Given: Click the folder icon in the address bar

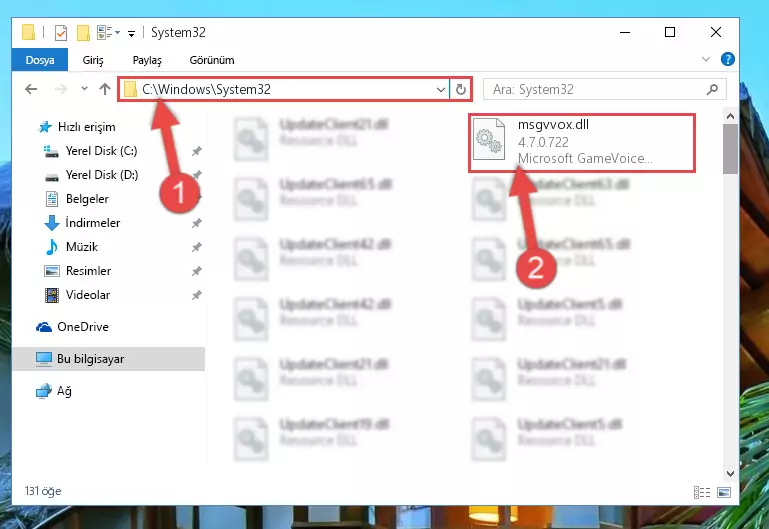Looking at the screenshot, I should pos(130,89).
